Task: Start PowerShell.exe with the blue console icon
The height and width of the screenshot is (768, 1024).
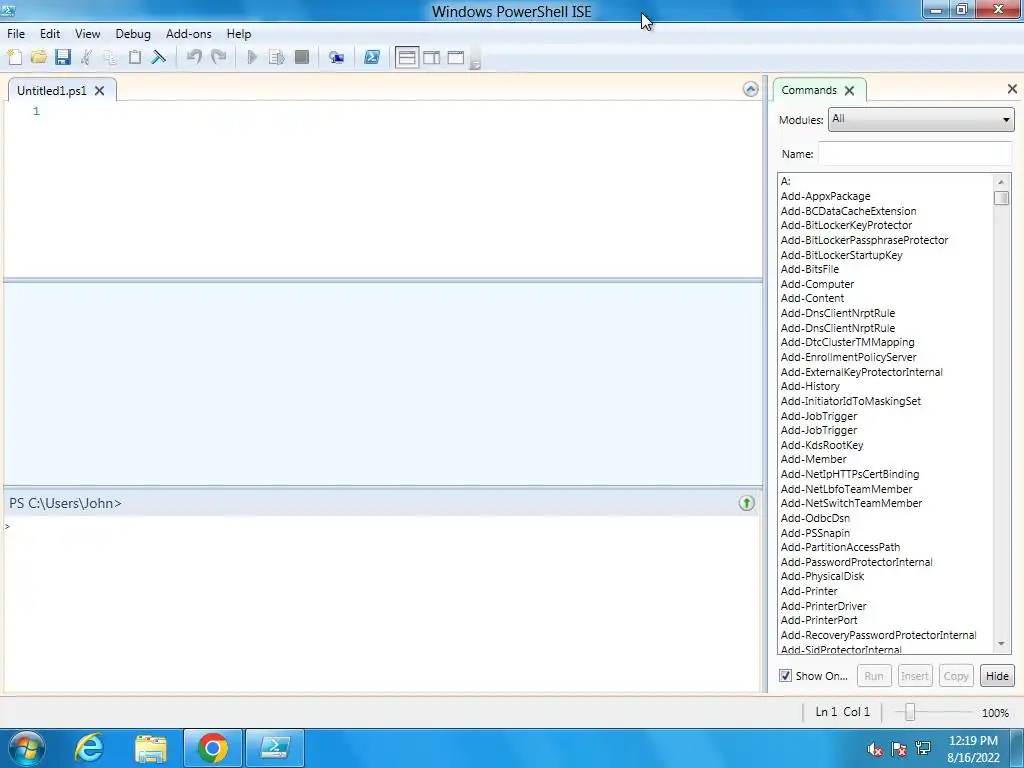Action: coord(372,57)
